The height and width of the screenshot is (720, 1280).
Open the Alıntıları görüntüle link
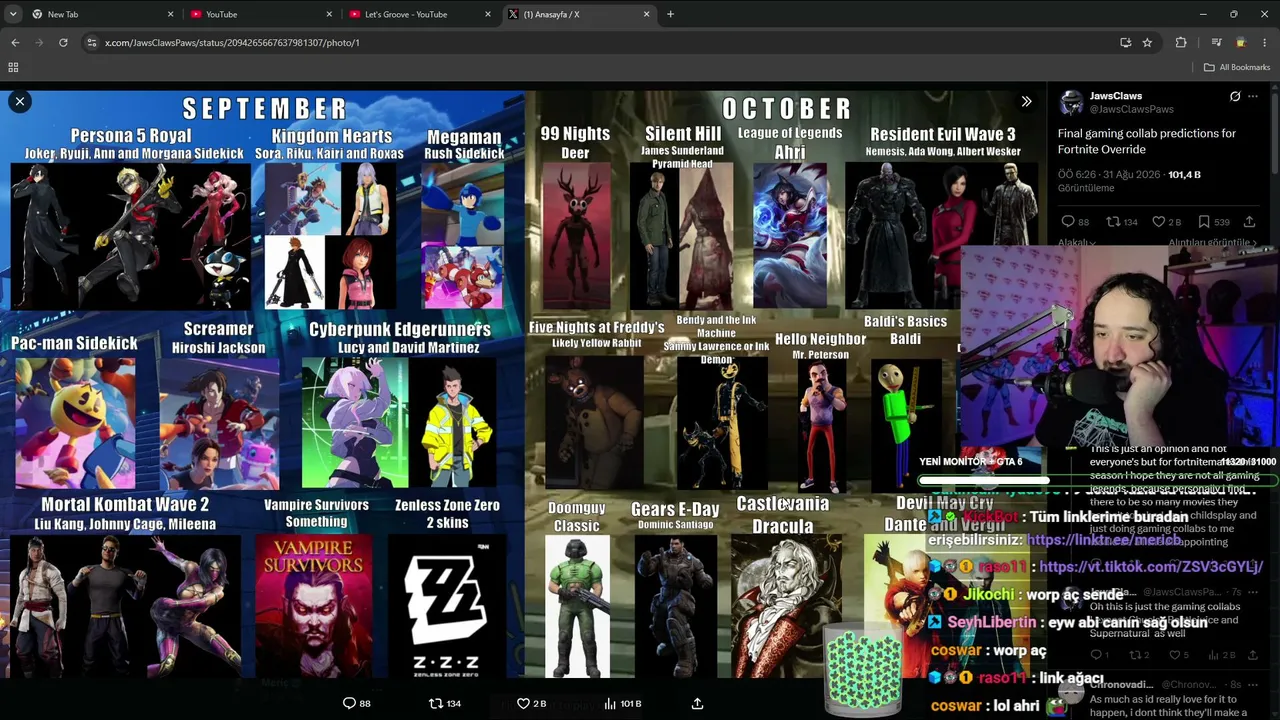1213,243
